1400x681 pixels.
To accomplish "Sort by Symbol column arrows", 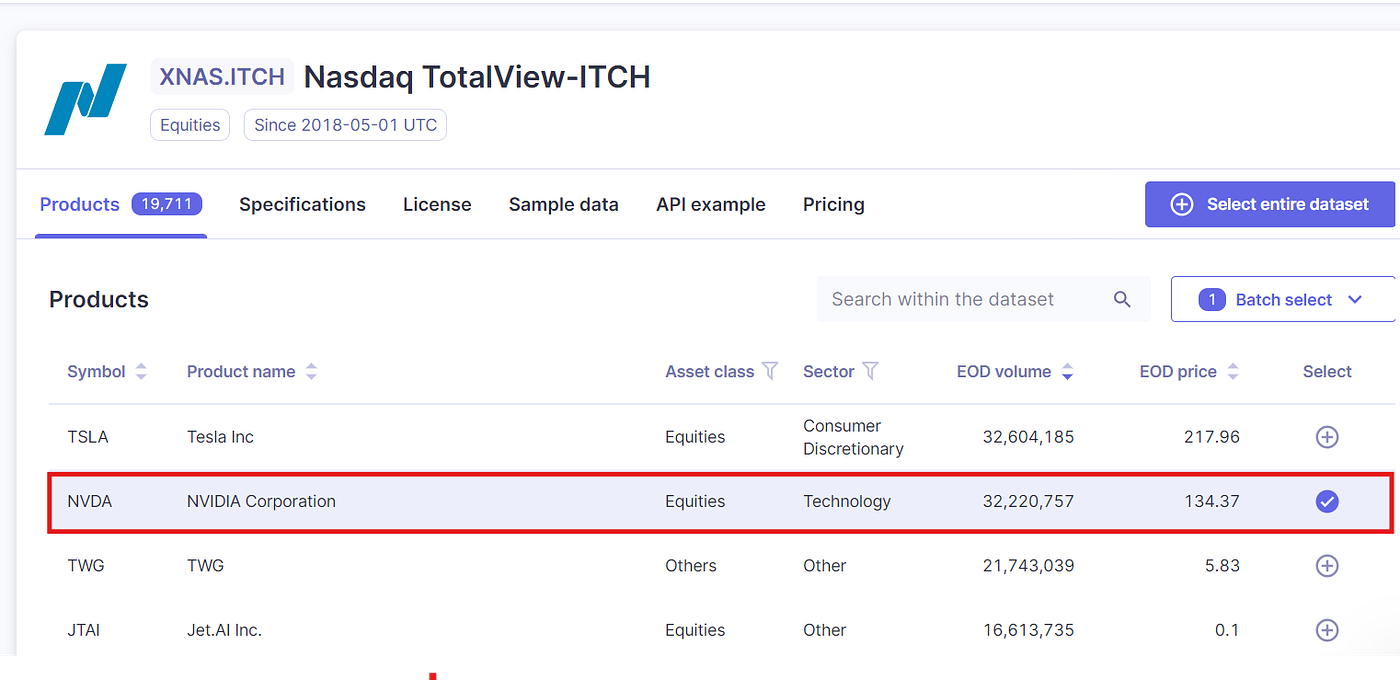I will (x=141, y=371).
